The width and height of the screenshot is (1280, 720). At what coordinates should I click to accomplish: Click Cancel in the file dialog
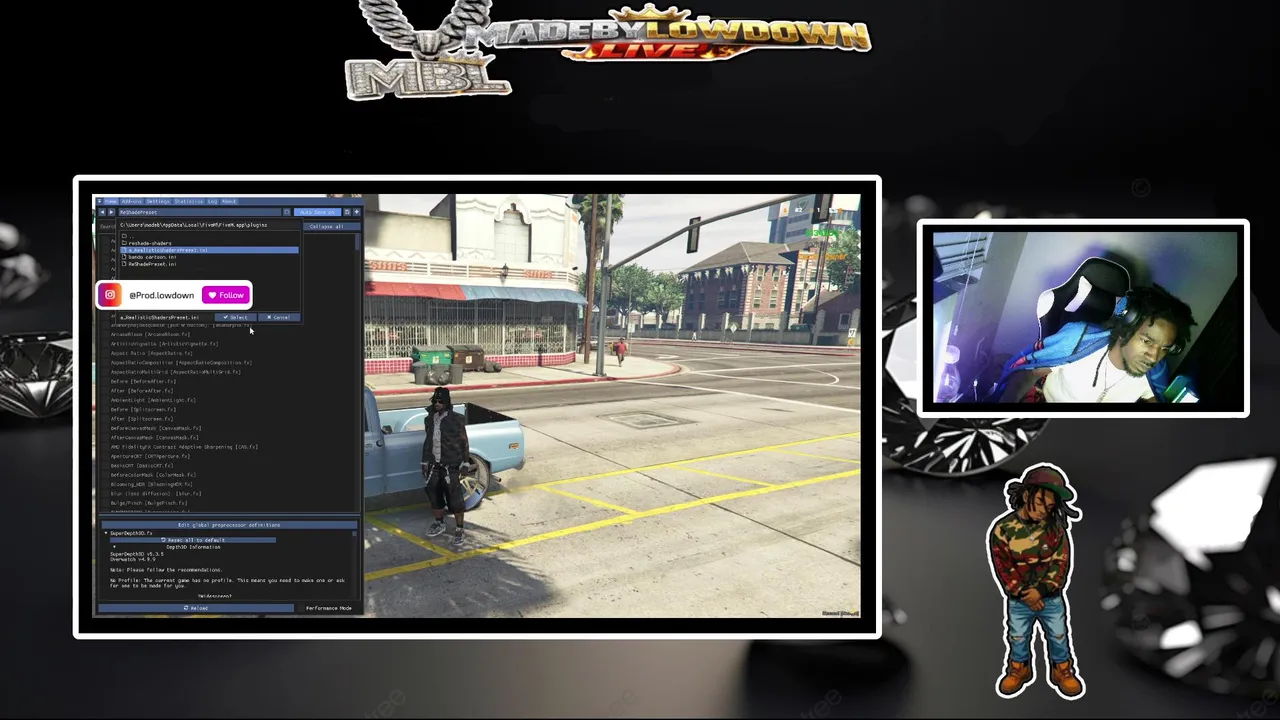click(x=279, y=317)
